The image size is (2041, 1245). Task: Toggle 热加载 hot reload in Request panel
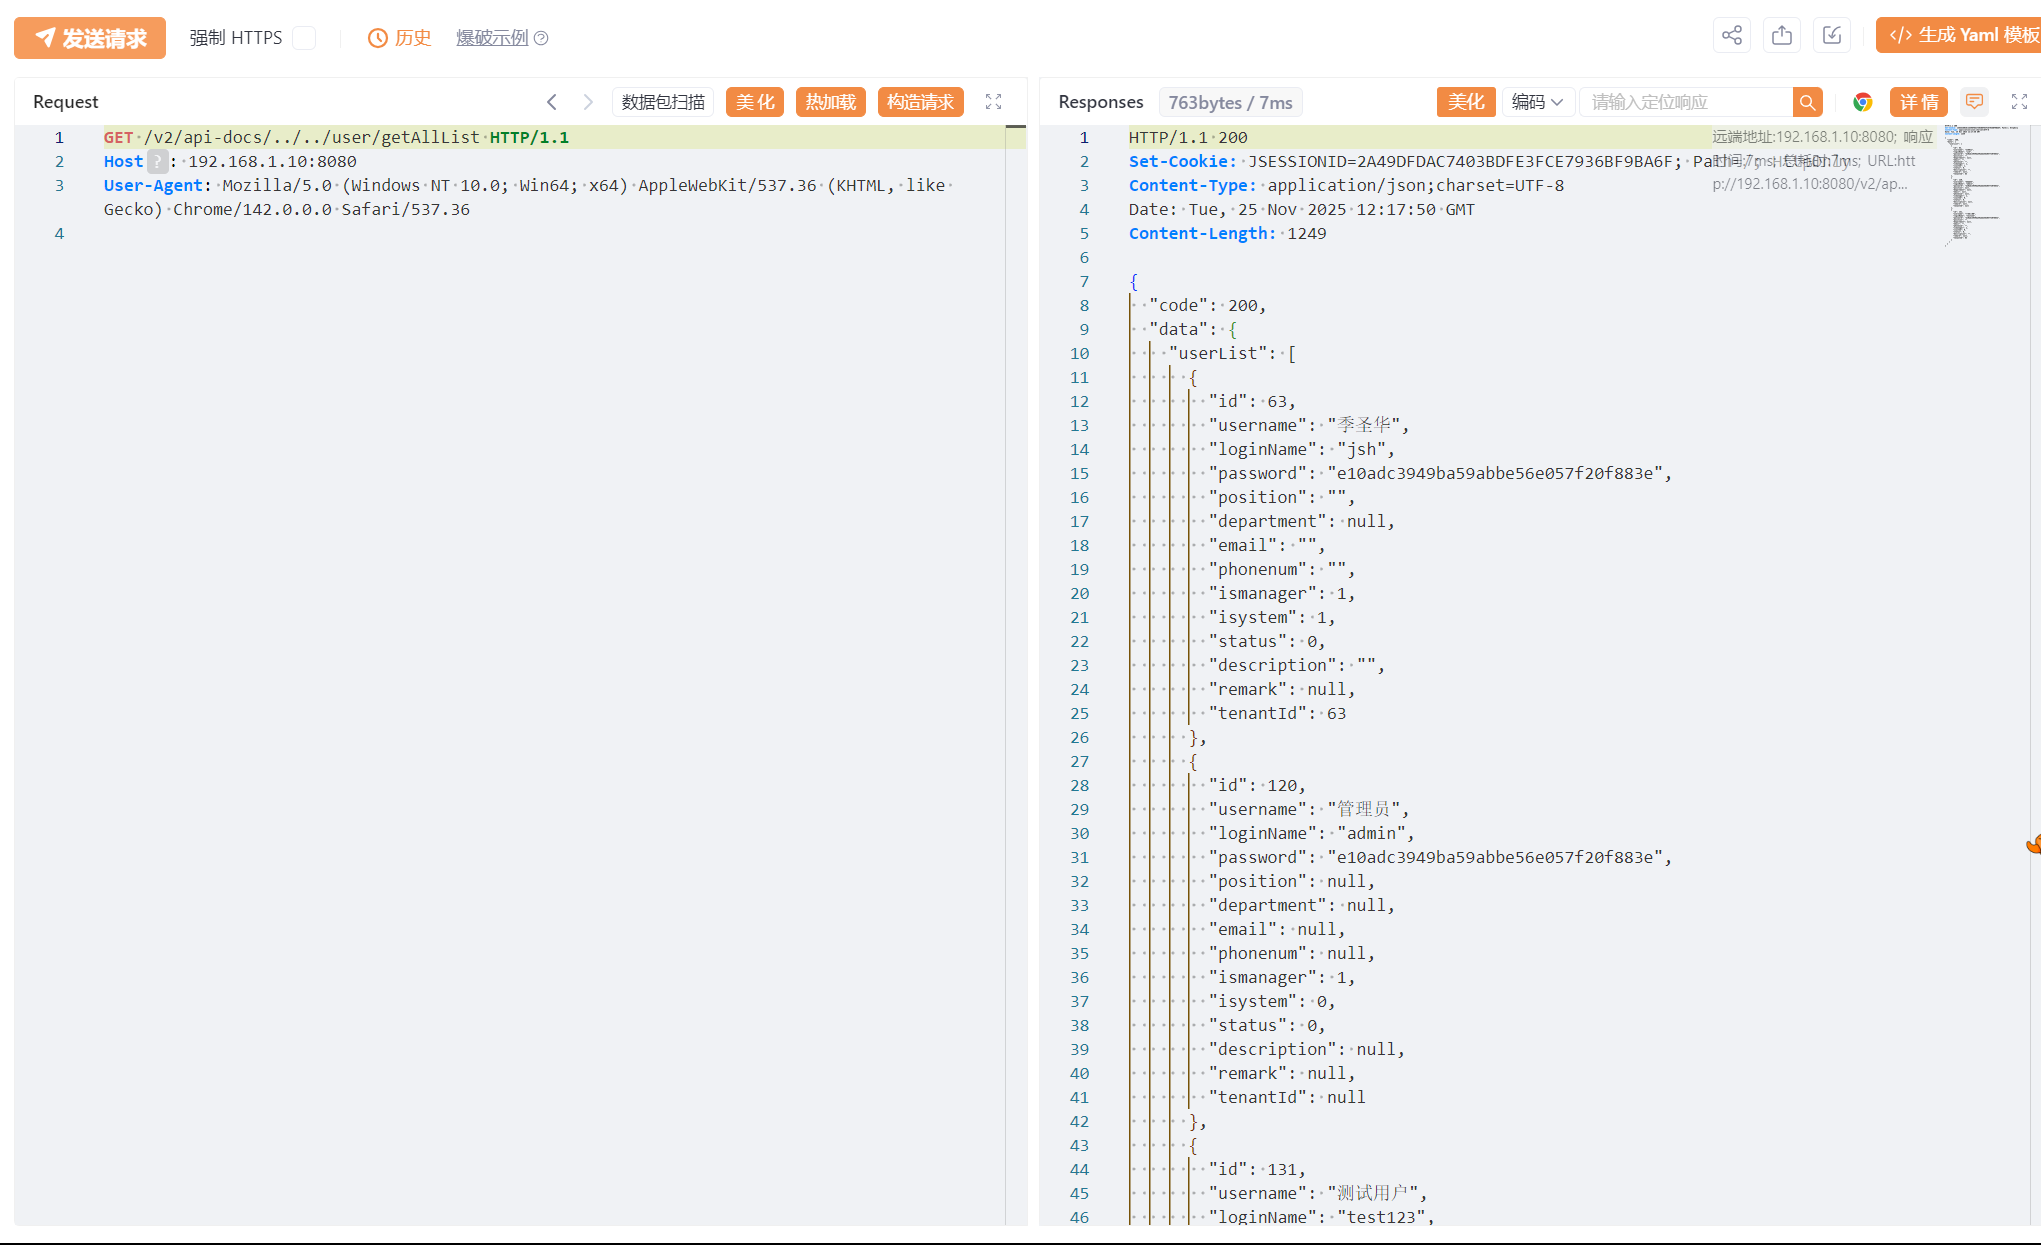click(831, 102)
